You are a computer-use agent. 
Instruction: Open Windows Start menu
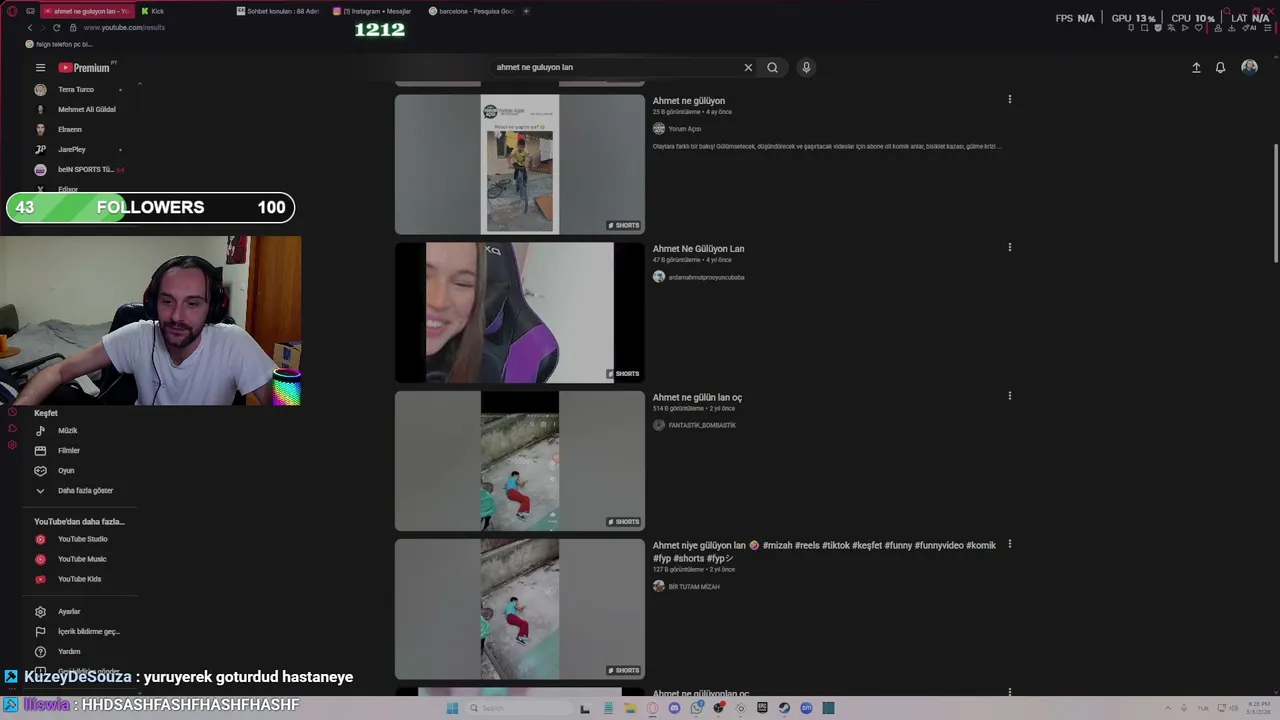(452, 708)
